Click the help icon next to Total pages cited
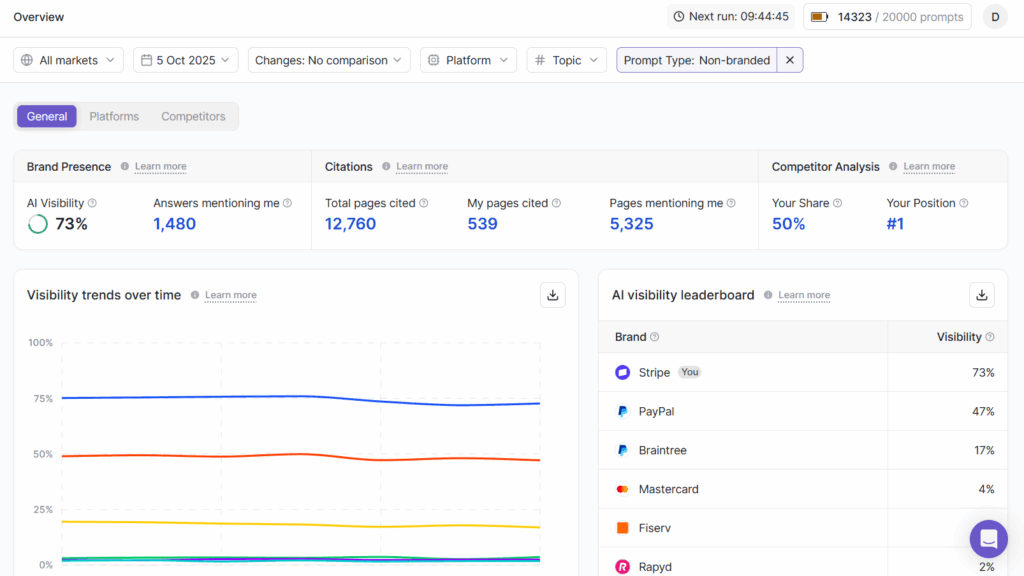Viewport: 1024px width, 576px height. (424, 203)
